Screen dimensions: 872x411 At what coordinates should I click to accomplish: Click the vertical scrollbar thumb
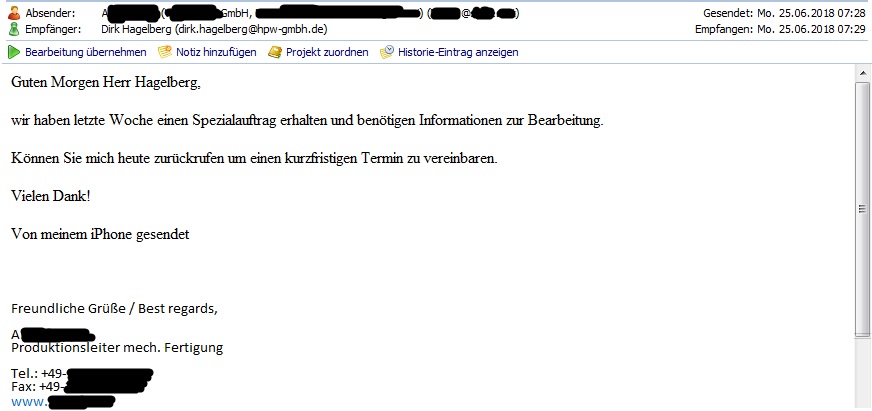click(x=863, y=210)
